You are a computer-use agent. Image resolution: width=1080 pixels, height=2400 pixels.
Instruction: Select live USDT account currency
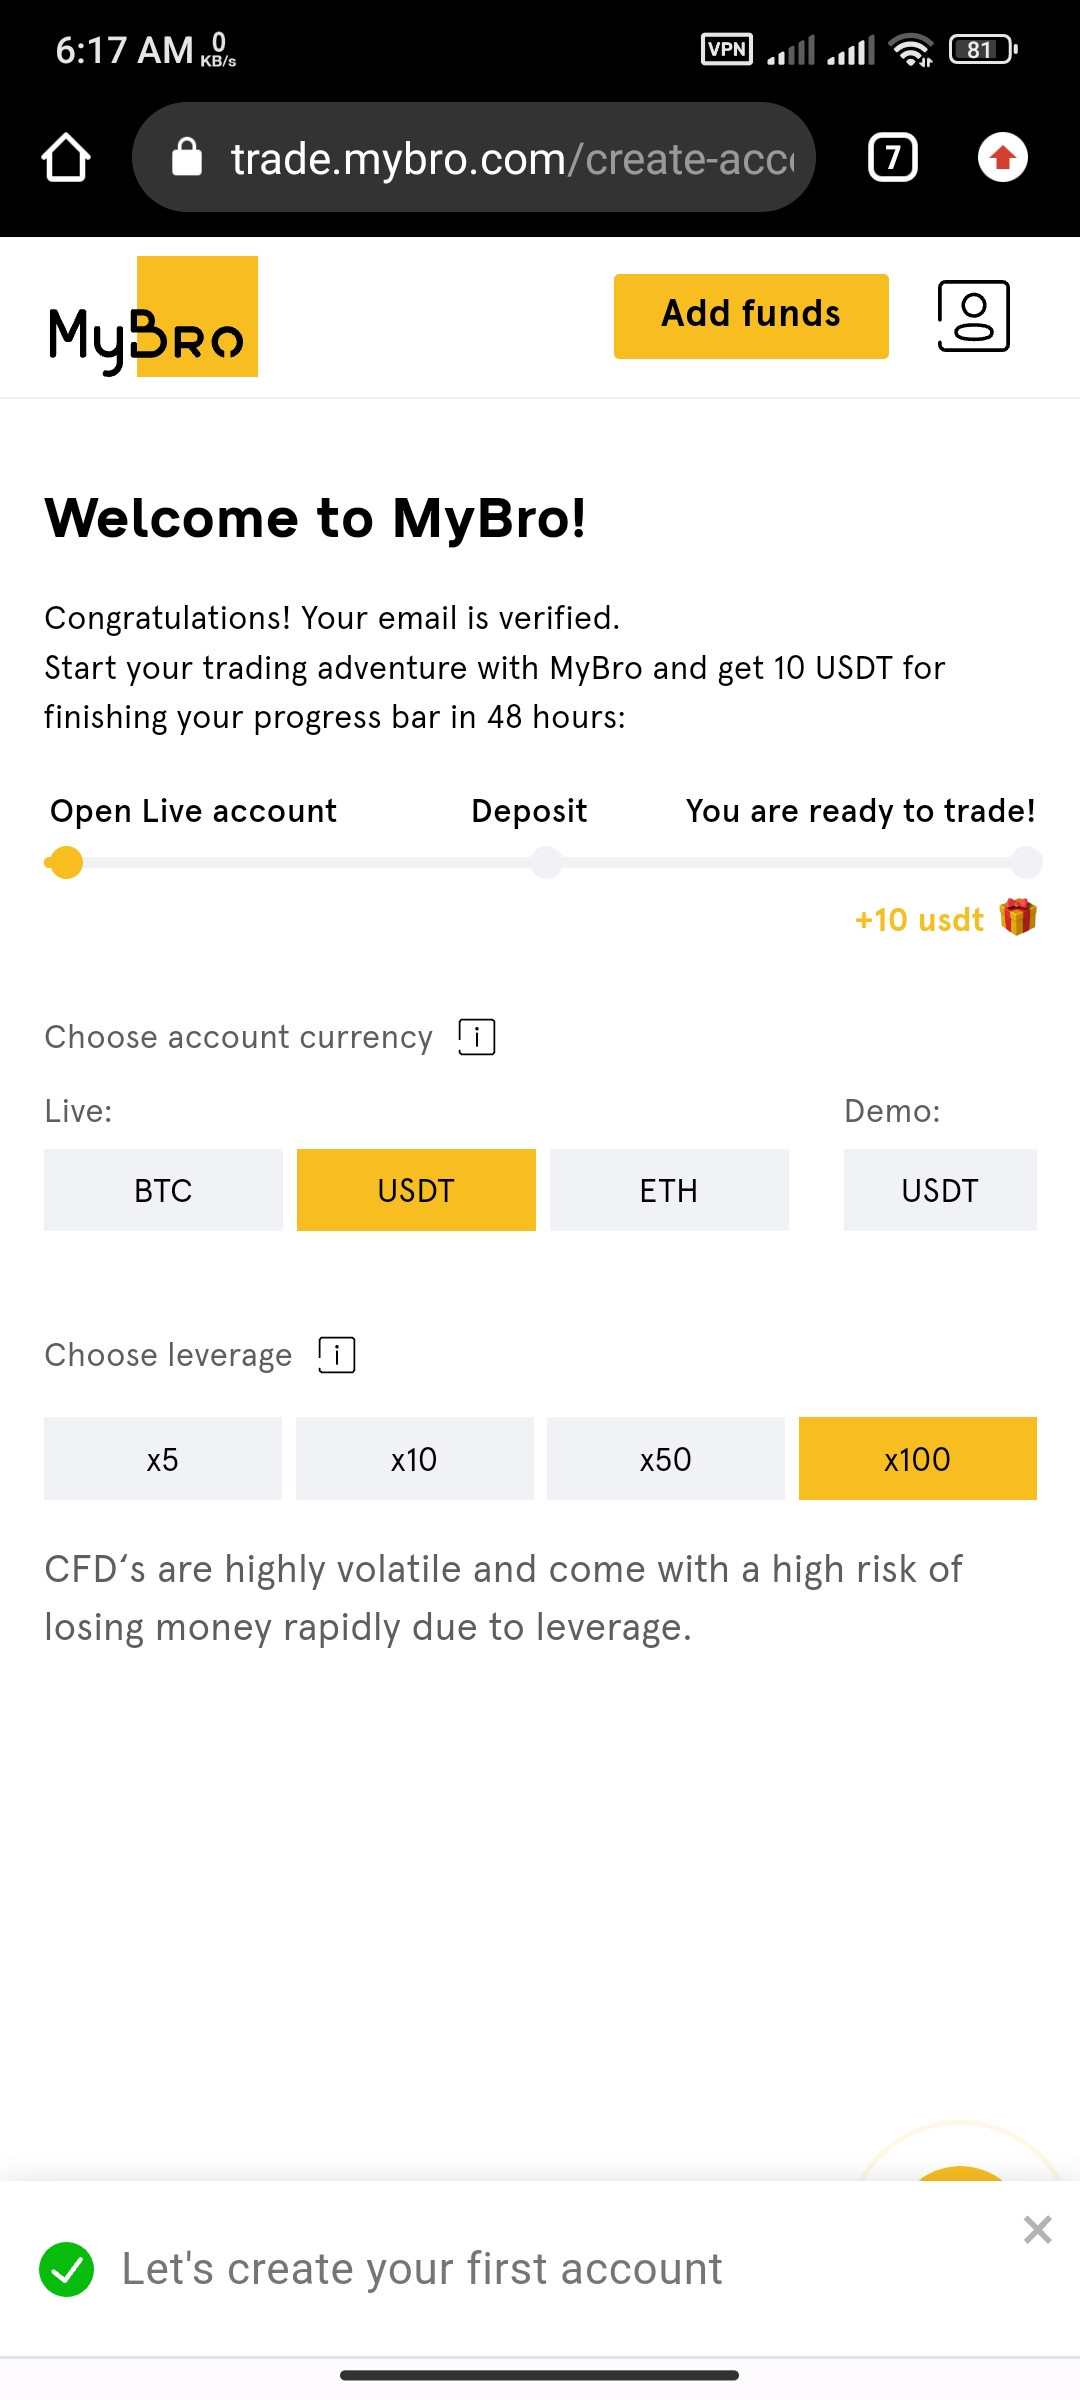click(x=416, y=1190)
